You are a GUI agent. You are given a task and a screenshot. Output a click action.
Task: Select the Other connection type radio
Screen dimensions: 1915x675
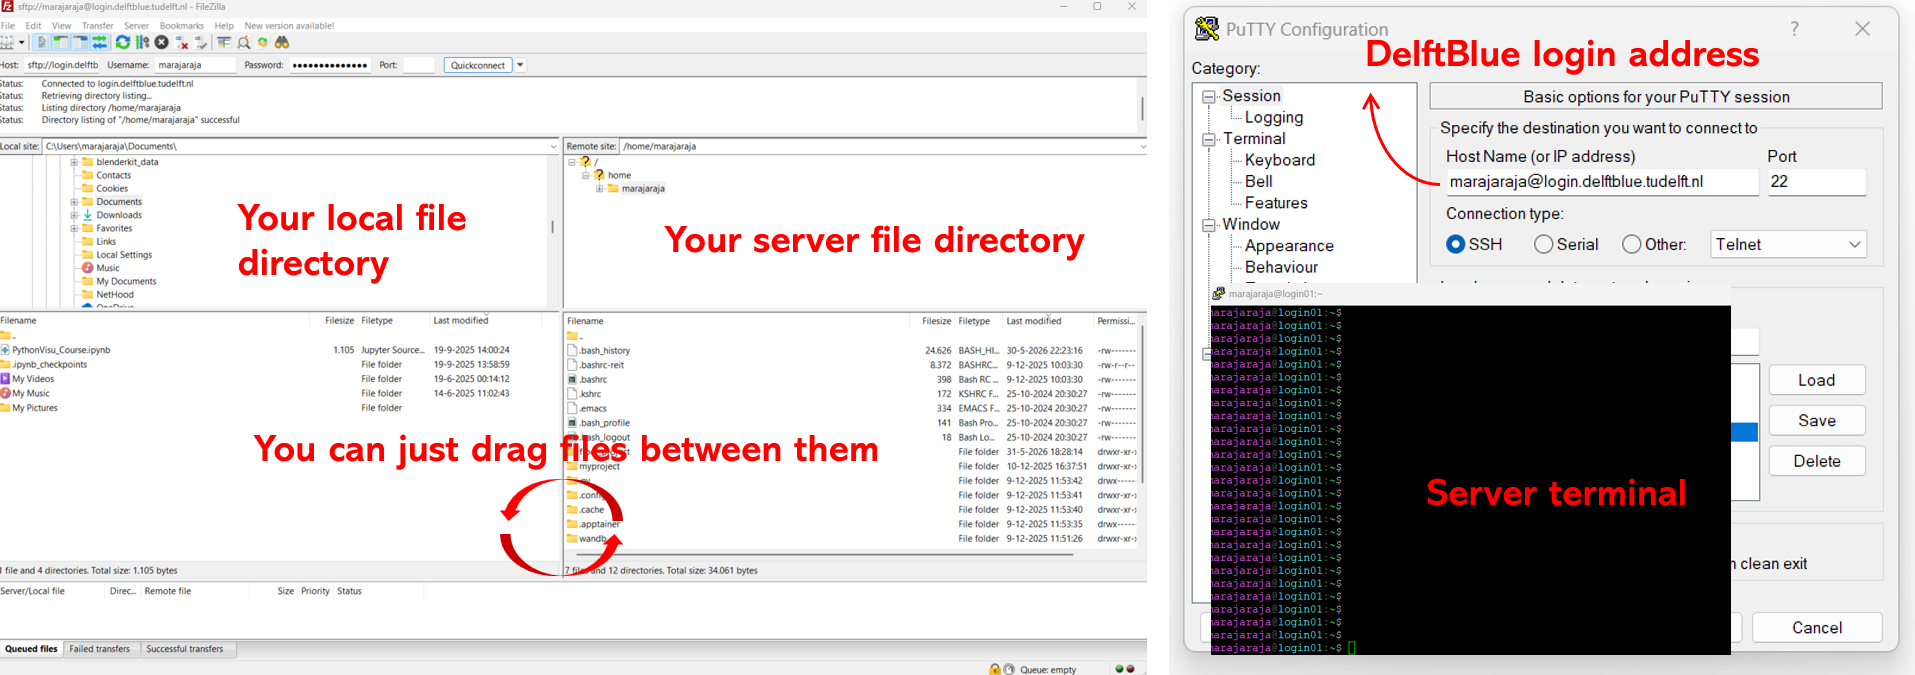[1632, 244]
